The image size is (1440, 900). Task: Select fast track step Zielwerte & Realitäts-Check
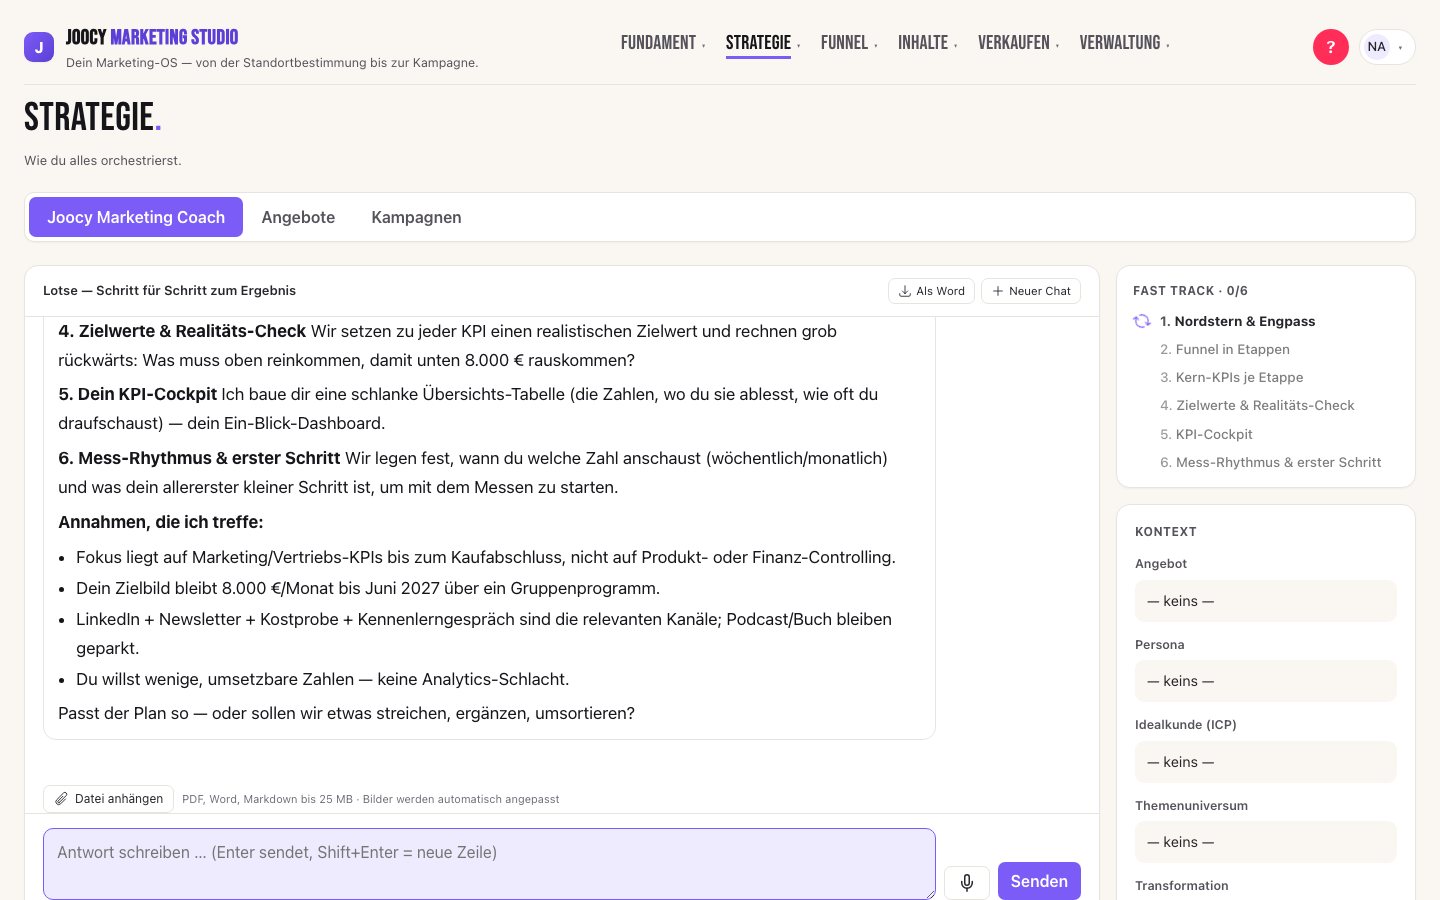click(x=1257, y=405)
